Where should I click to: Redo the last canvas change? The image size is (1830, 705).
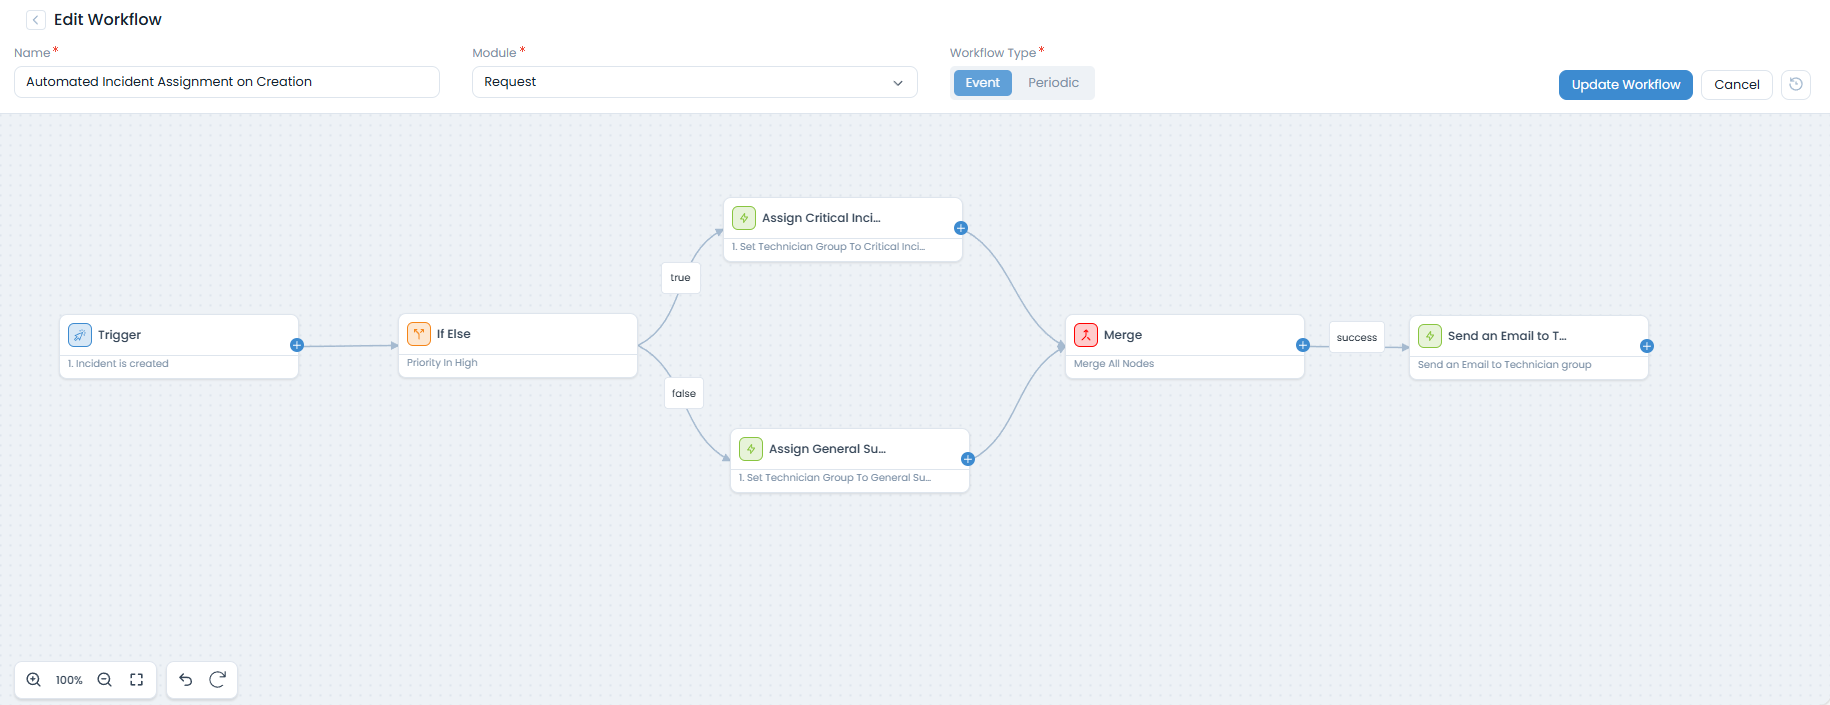pos(217,680)
